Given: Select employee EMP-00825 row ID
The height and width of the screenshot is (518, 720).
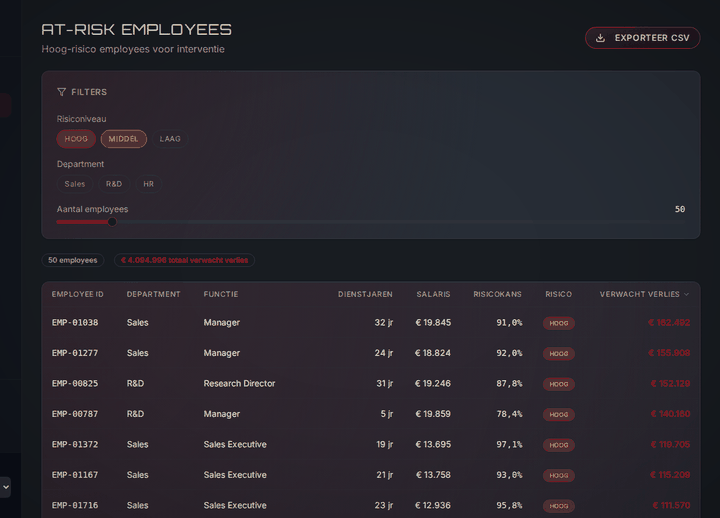Looking at the screenshot, I should 75,383.
